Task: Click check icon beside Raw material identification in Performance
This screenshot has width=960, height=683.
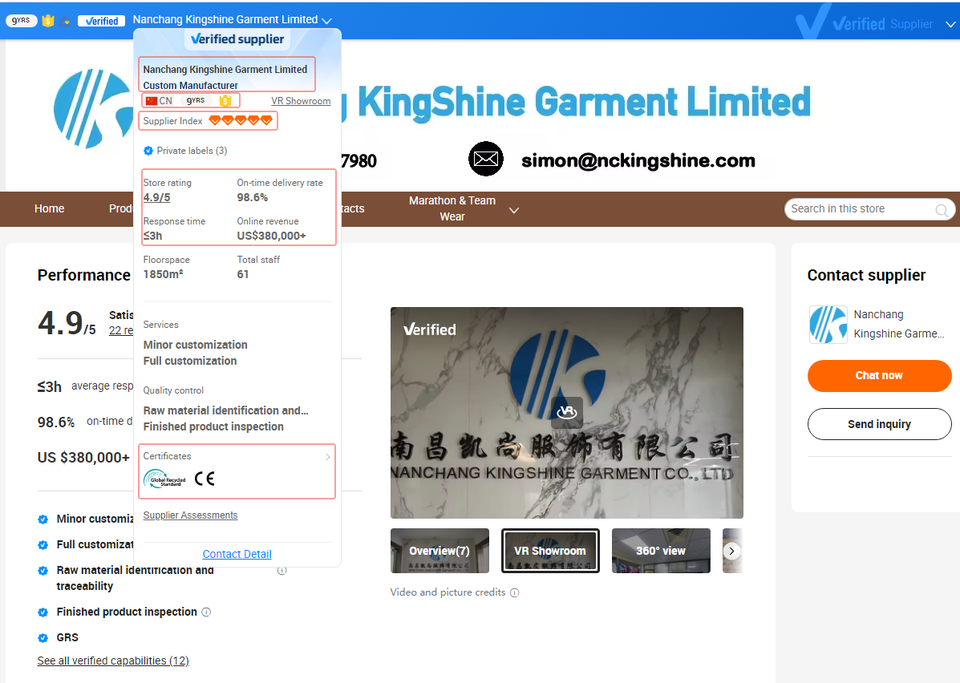Action: point(43,570)
